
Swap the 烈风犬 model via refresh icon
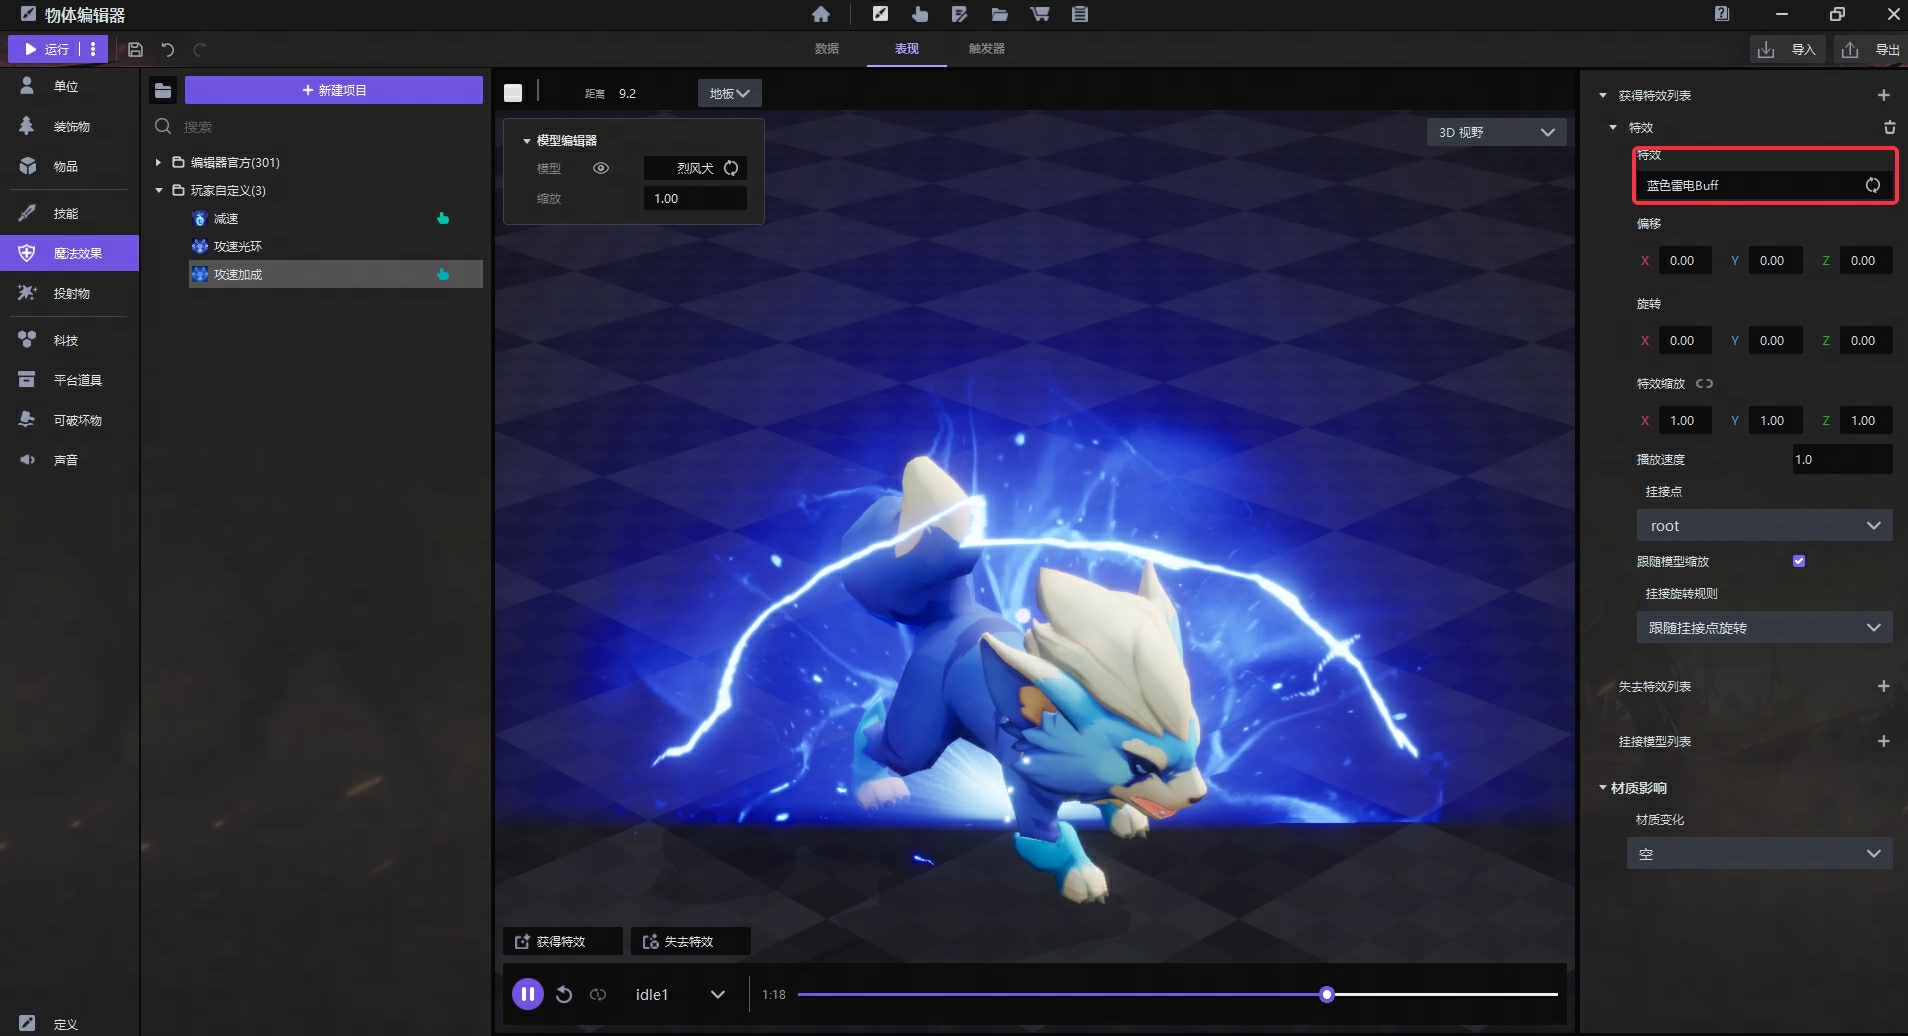(x=731, y=168)
